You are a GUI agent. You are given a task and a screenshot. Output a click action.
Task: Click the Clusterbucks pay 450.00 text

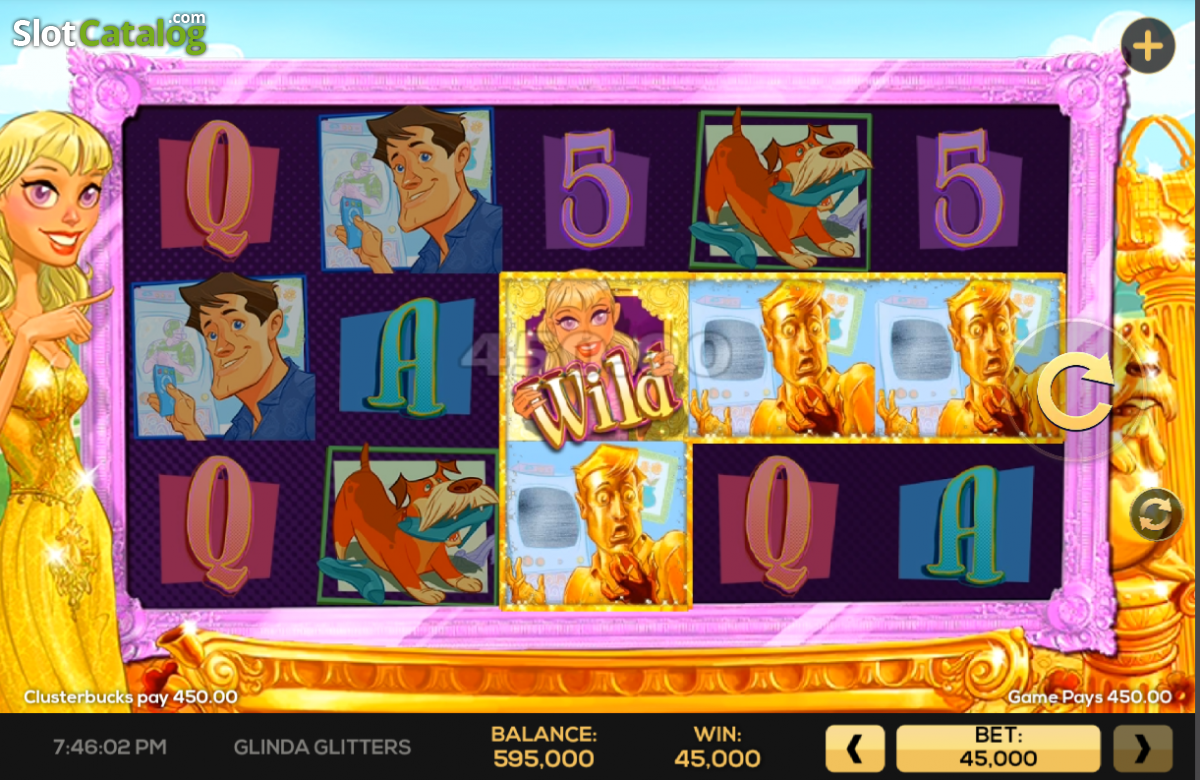click(x=130, y=697)
